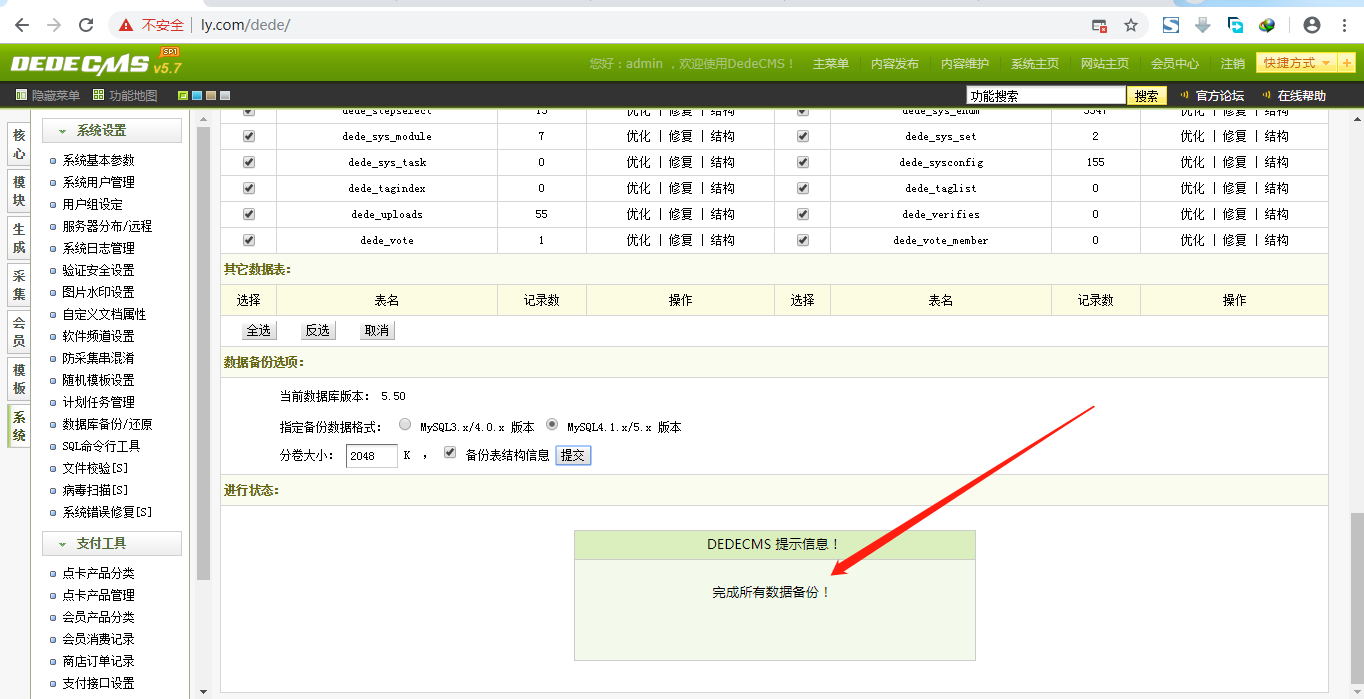Click the 提交 submit button

[x=573, y=455]
